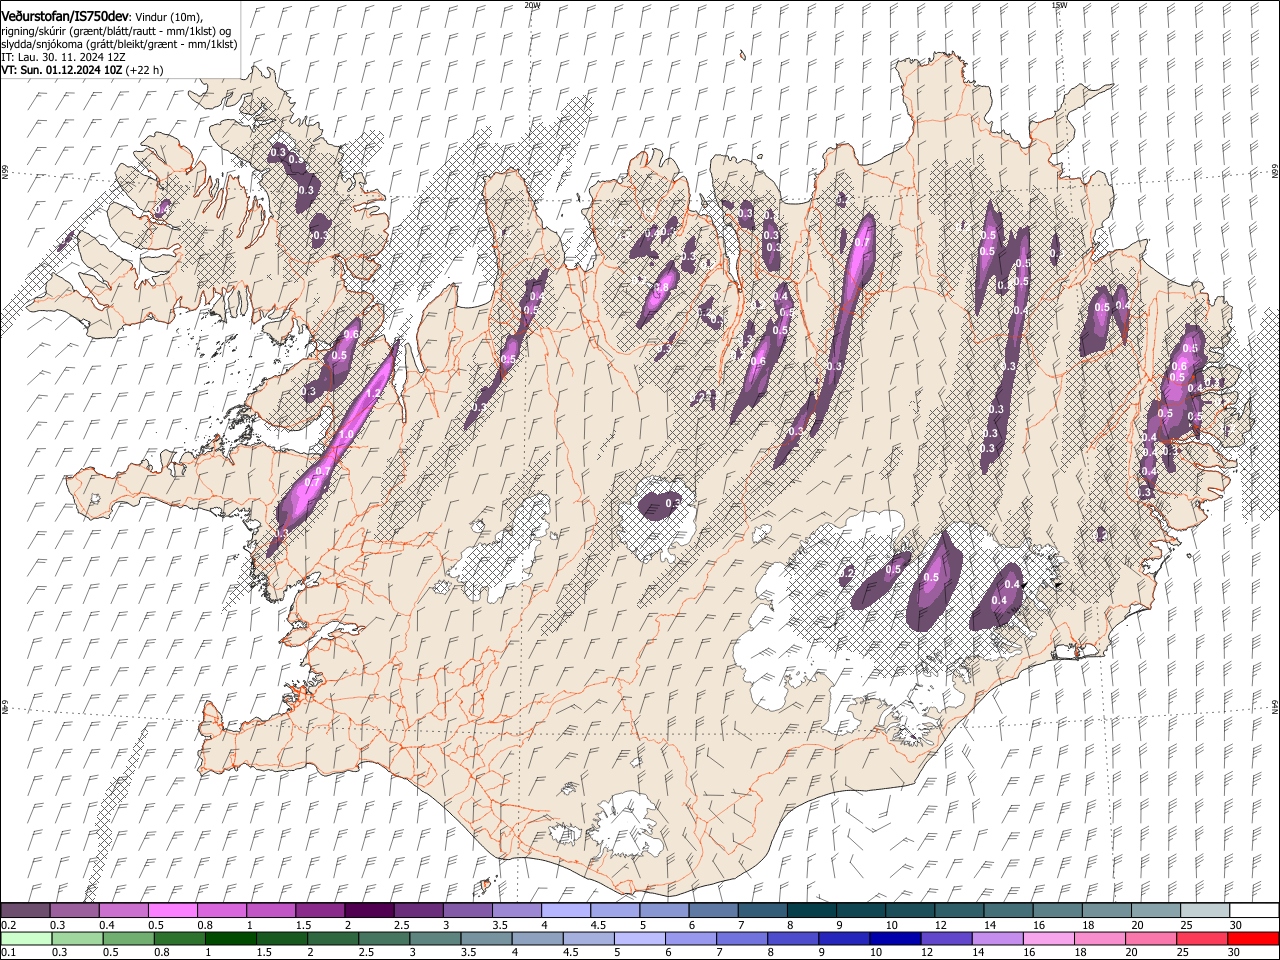The image size is (1280, 960).
Task: Select rain scale swatch between 4 and 4.5
Action: point(537,938)
